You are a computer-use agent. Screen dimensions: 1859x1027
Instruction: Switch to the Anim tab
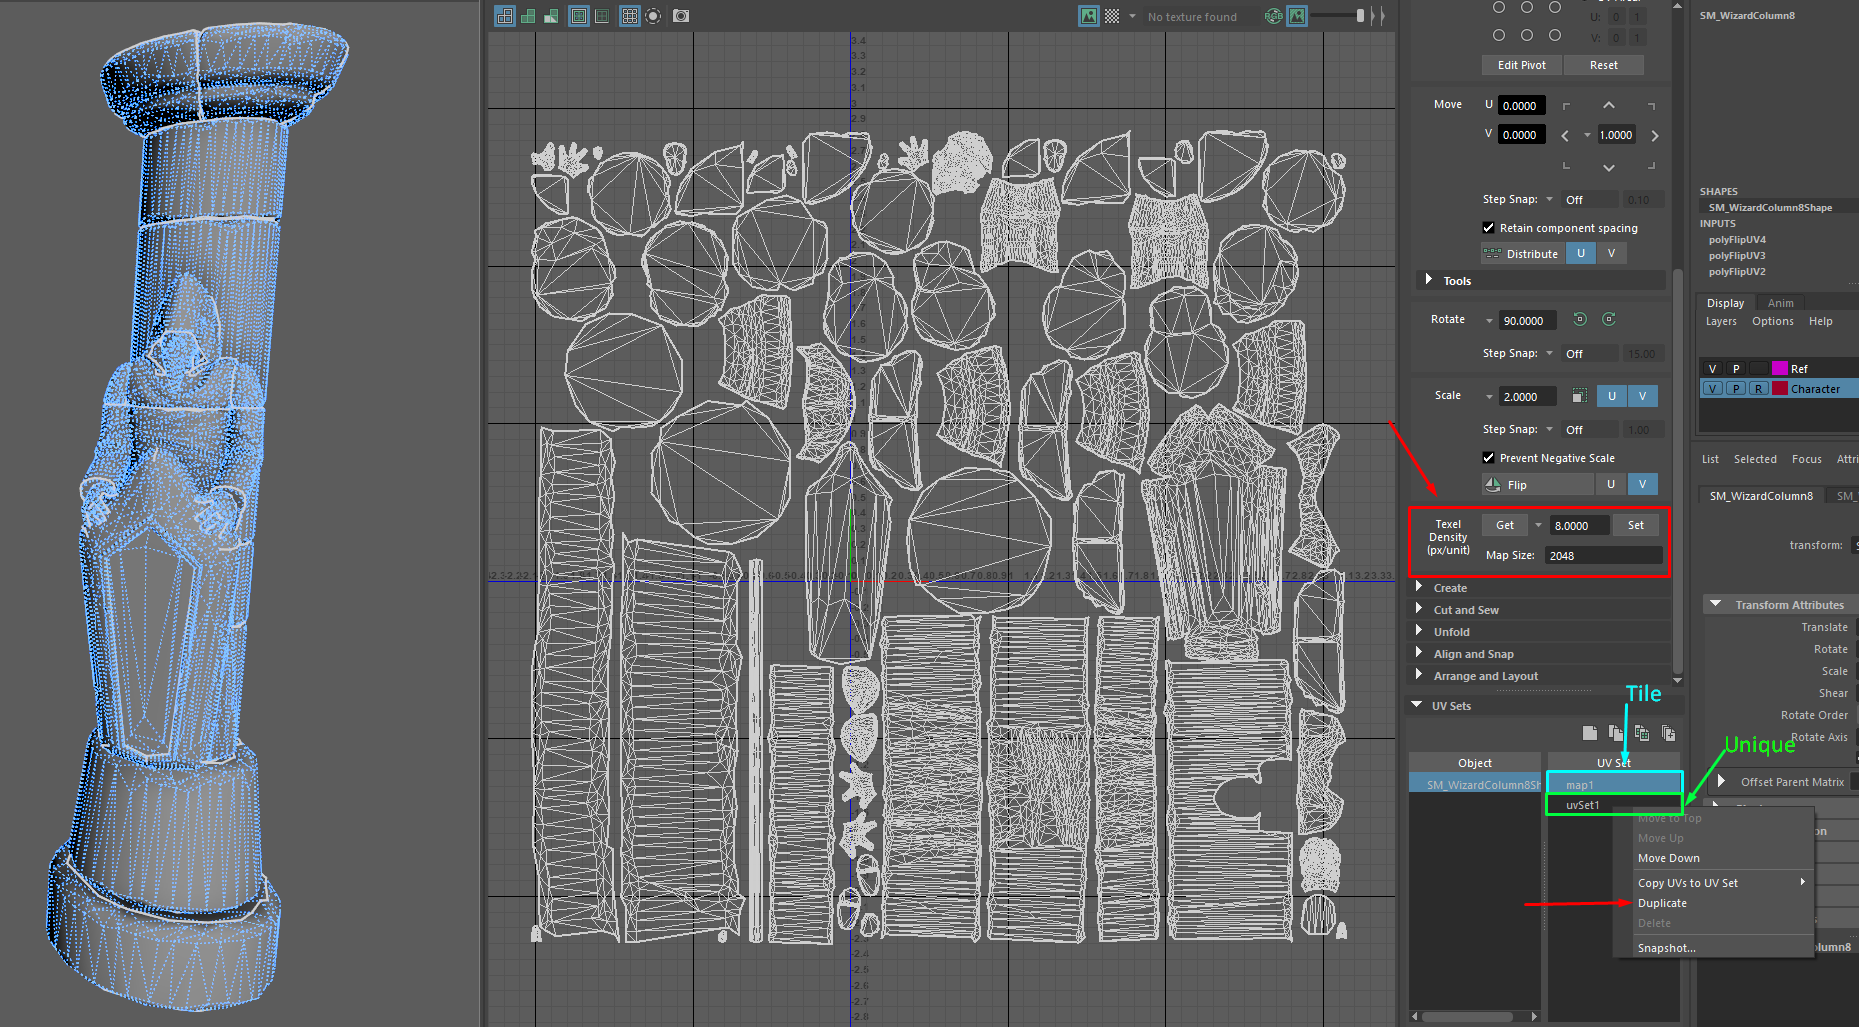click(1780, 302)
